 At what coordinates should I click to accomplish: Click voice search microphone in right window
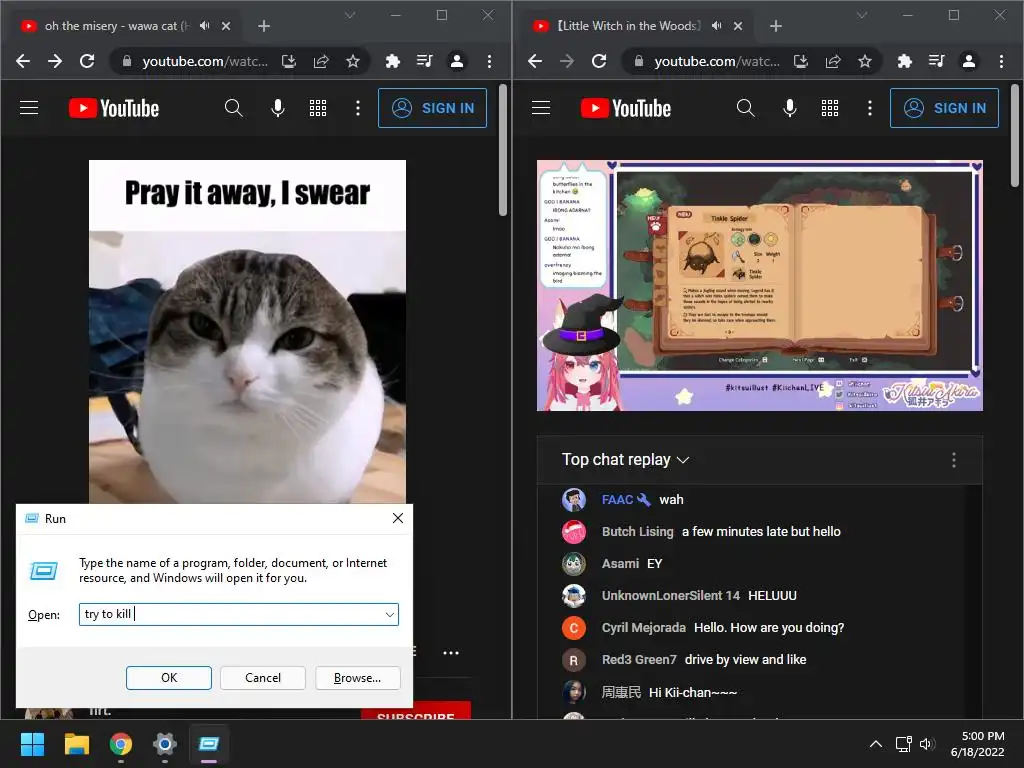[x=790, y=108]
